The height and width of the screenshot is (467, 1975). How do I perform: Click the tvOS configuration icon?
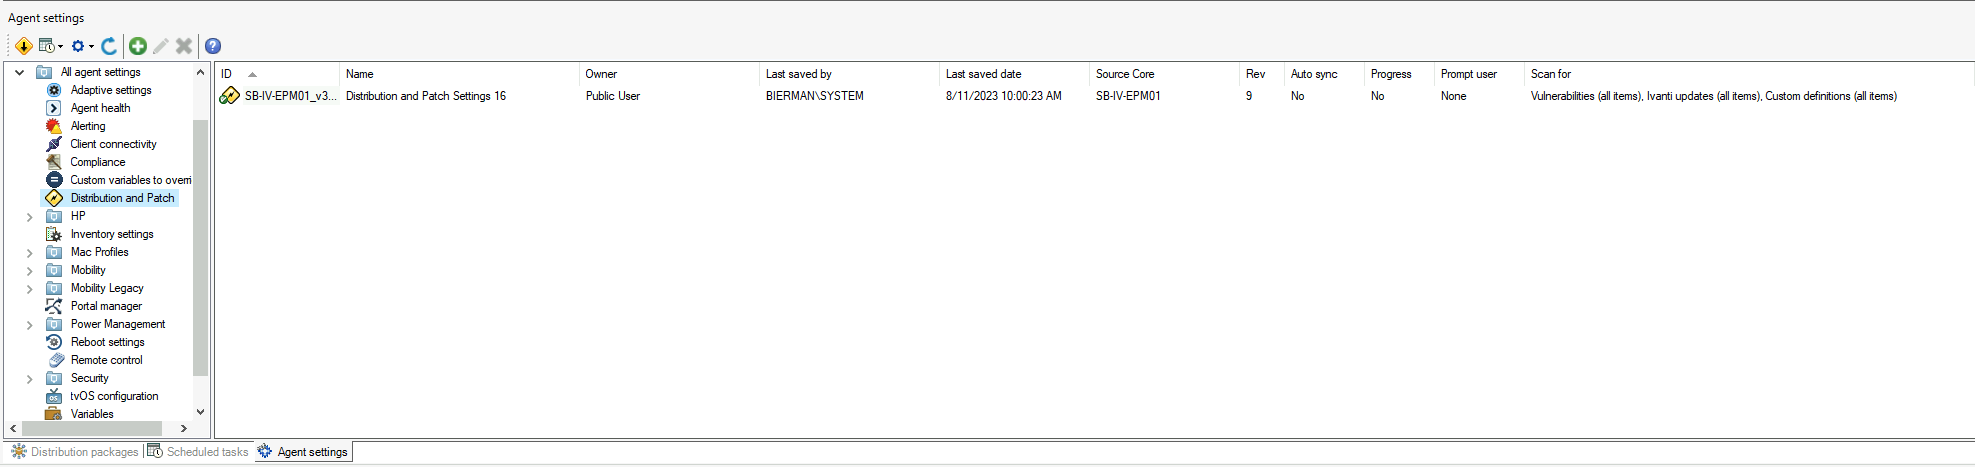54,396
